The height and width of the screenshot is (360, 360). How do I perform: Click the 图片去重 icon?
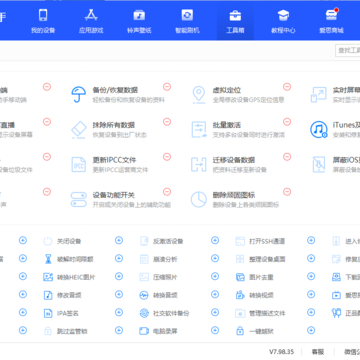[240, 277]
